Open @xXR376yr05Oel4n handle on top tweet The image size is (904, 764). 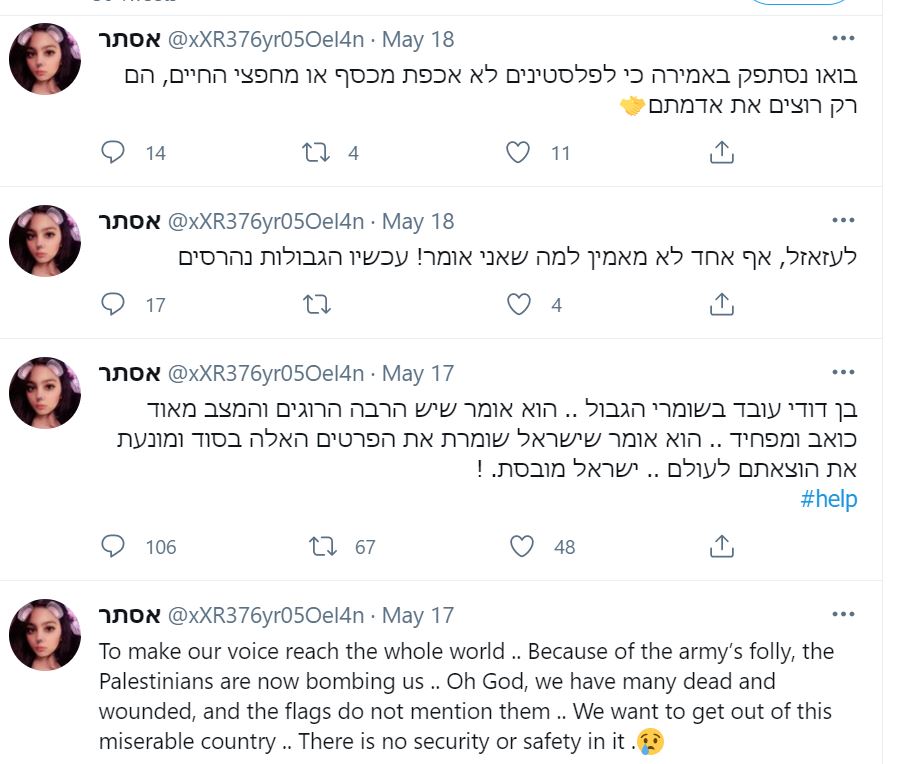point(266,40)
